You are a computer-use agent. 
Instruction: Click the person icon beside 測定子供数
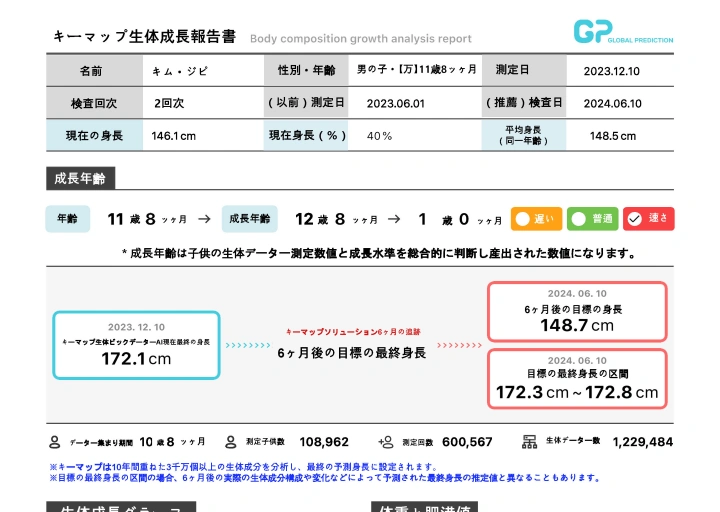pos(231,441)
